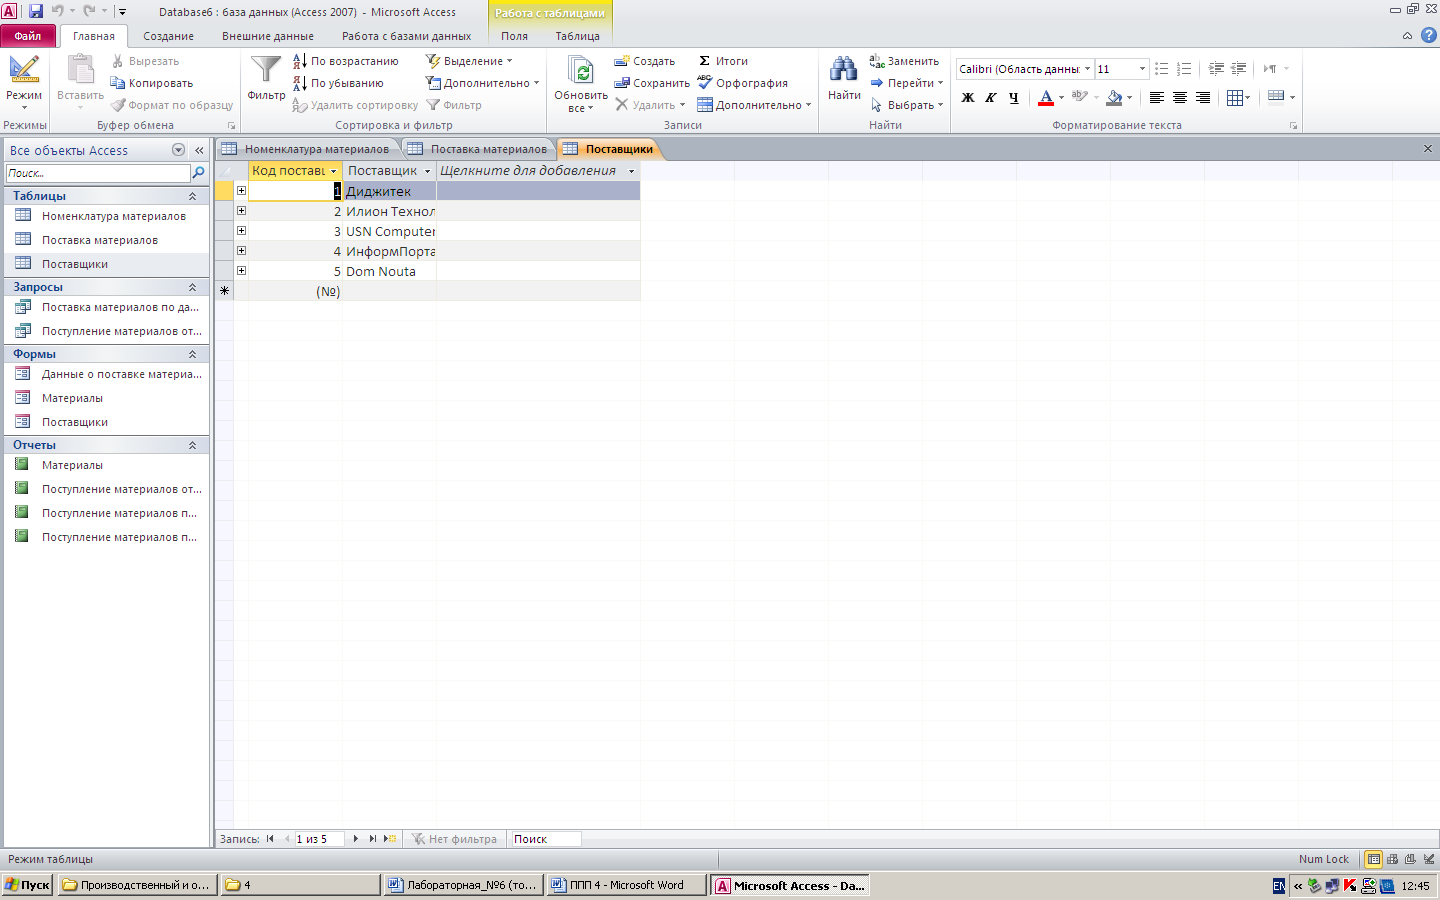Switch to Работа с базами данных tab

point(406,36)
